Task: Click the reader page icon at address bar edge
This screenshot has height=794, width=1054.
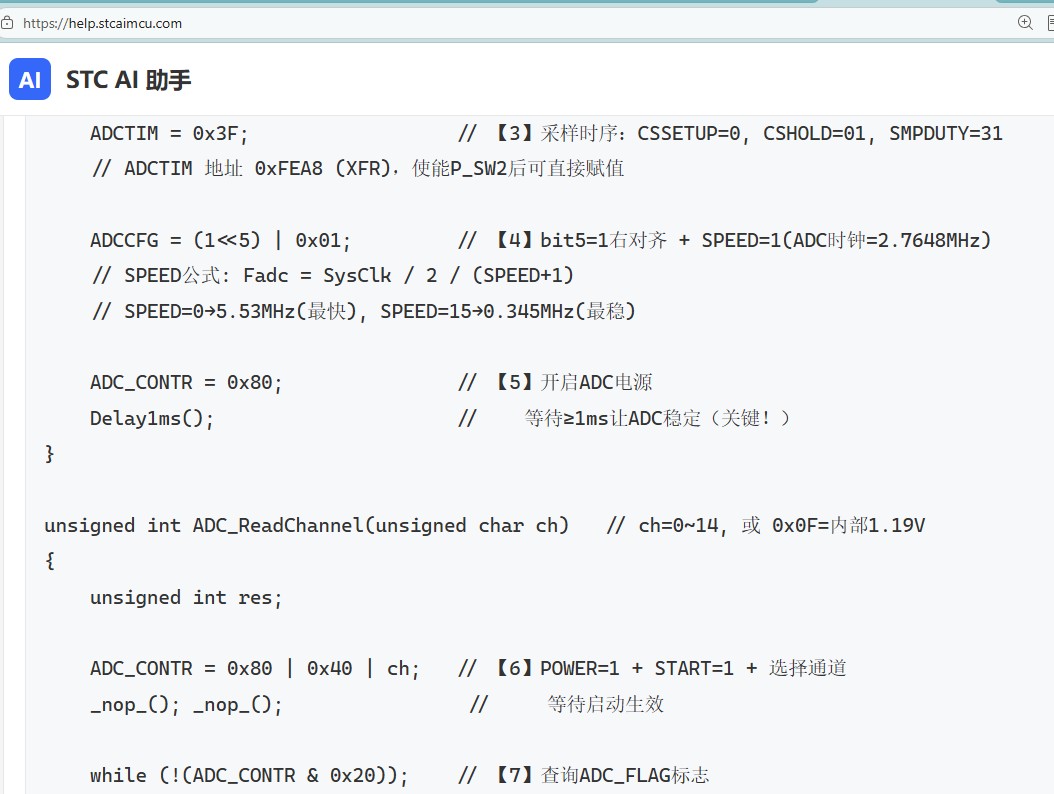Action: tap(1050, 22)
